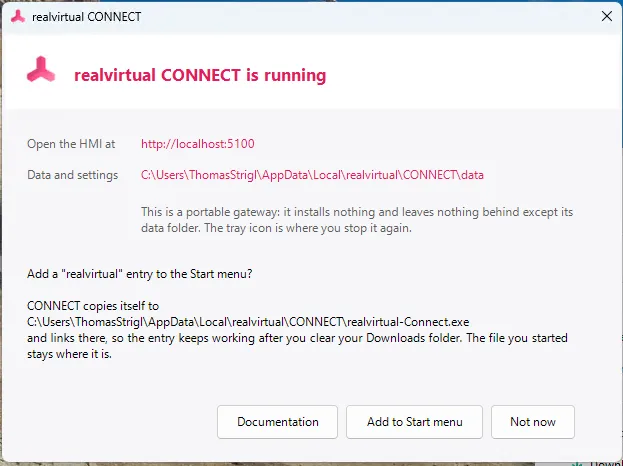
Task: Click the realvirtual-Connect.exe path text
Action: 248,322
